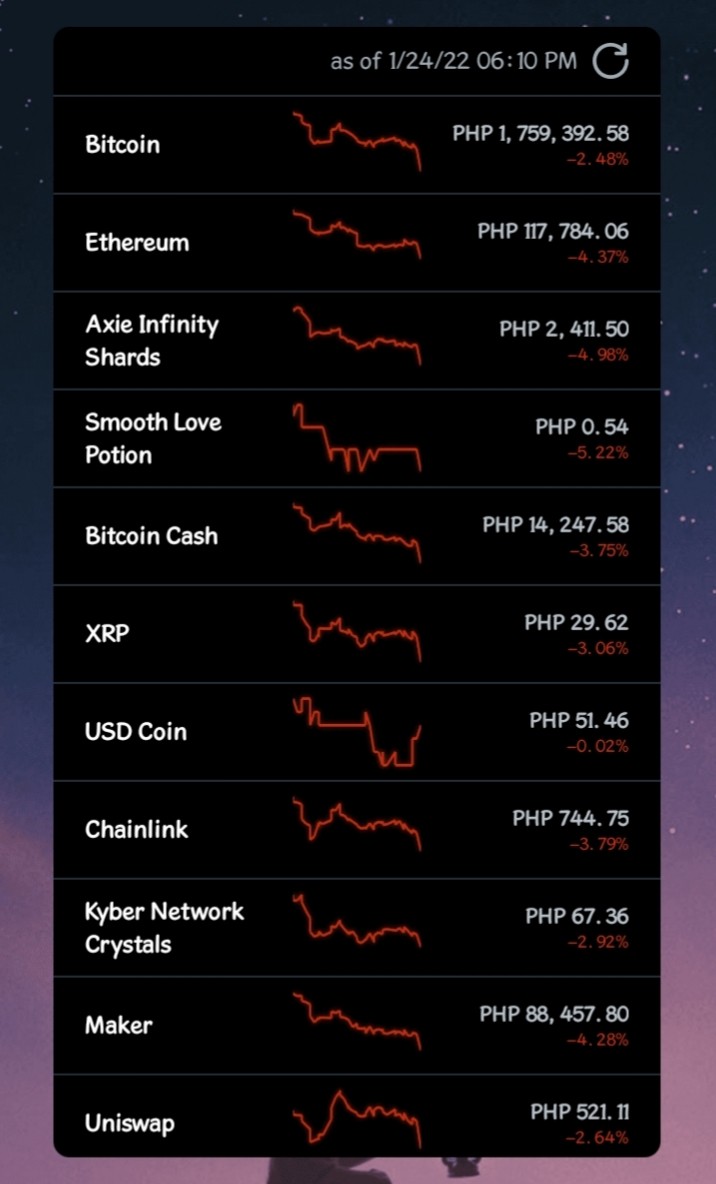Open the Uniswap row
716x1184 pixels.
click(357, 1115)
